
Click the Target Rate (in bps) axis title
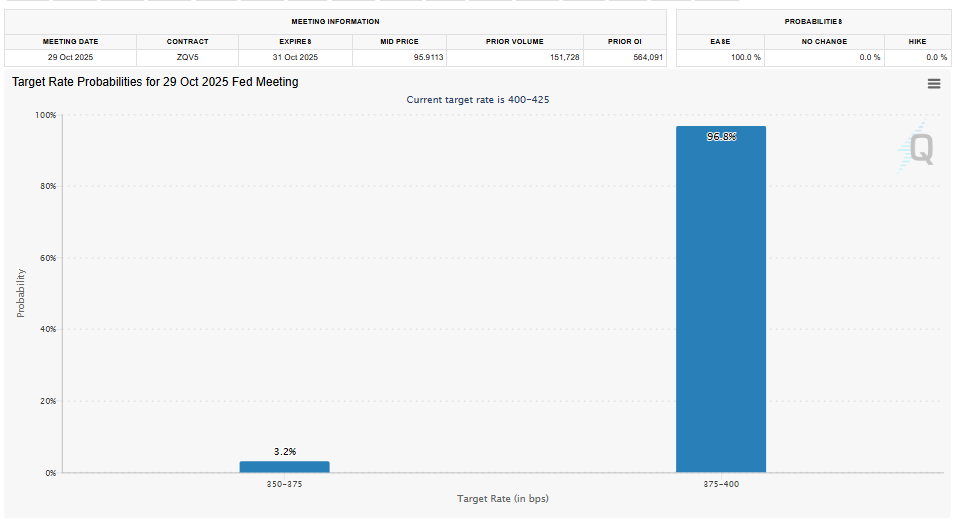click(x=502, y=498)
